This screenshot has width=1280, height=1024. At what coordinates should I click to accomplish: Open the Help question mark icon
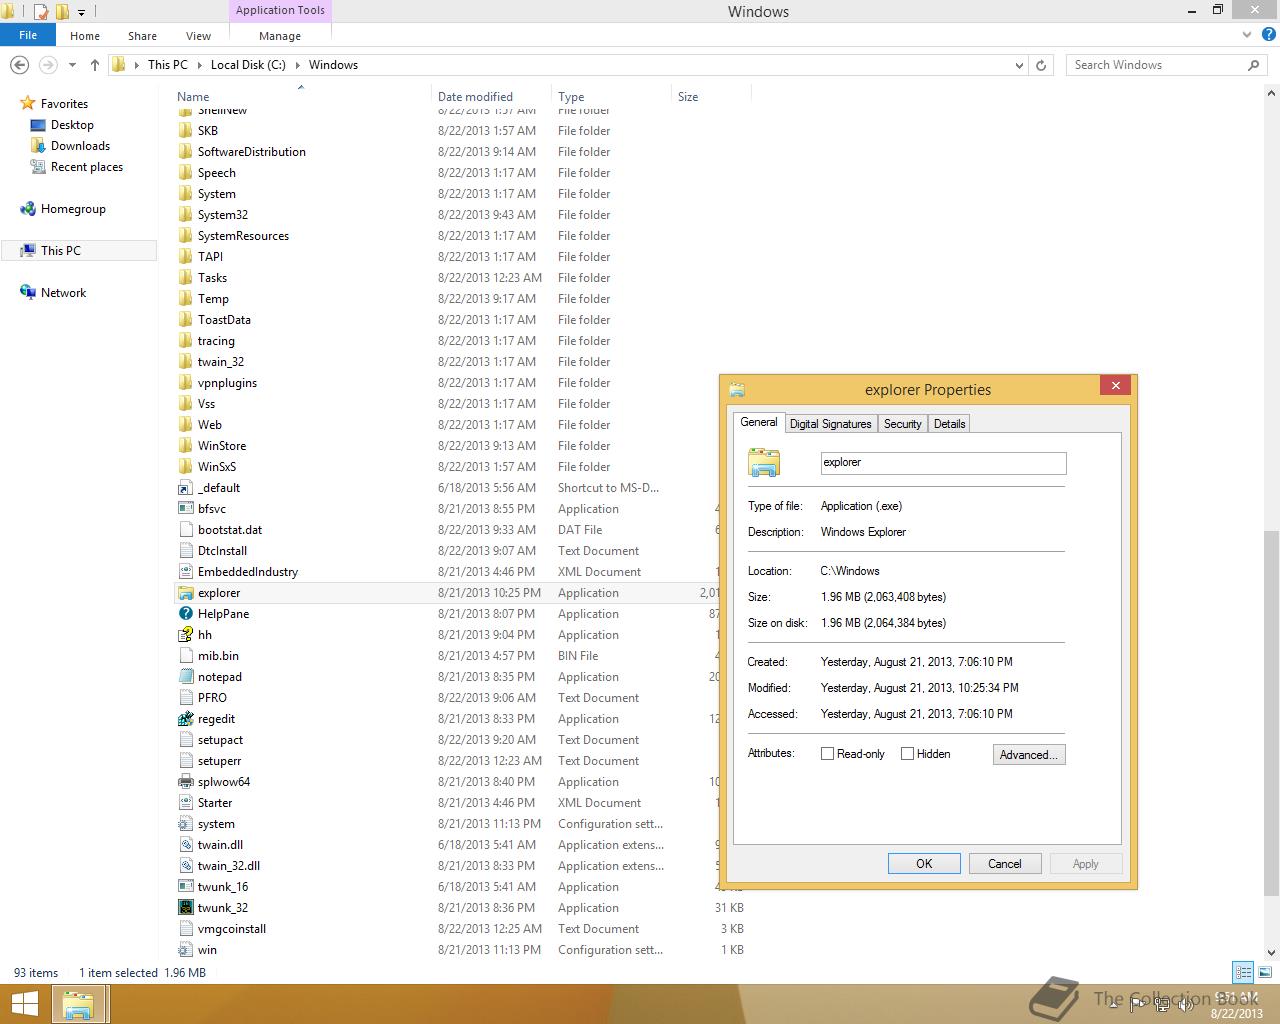pyautogui.click(x=1267, y=35)
